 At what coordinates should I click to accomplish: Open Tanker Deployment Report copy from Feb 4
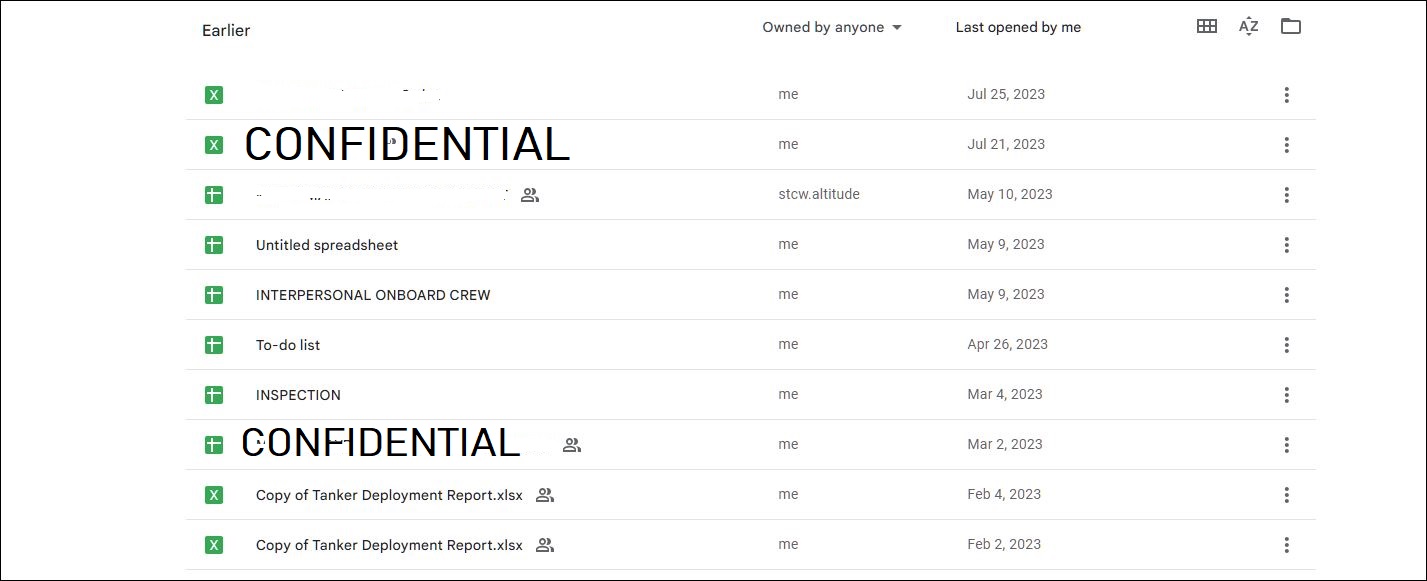[x=389, y=495]
